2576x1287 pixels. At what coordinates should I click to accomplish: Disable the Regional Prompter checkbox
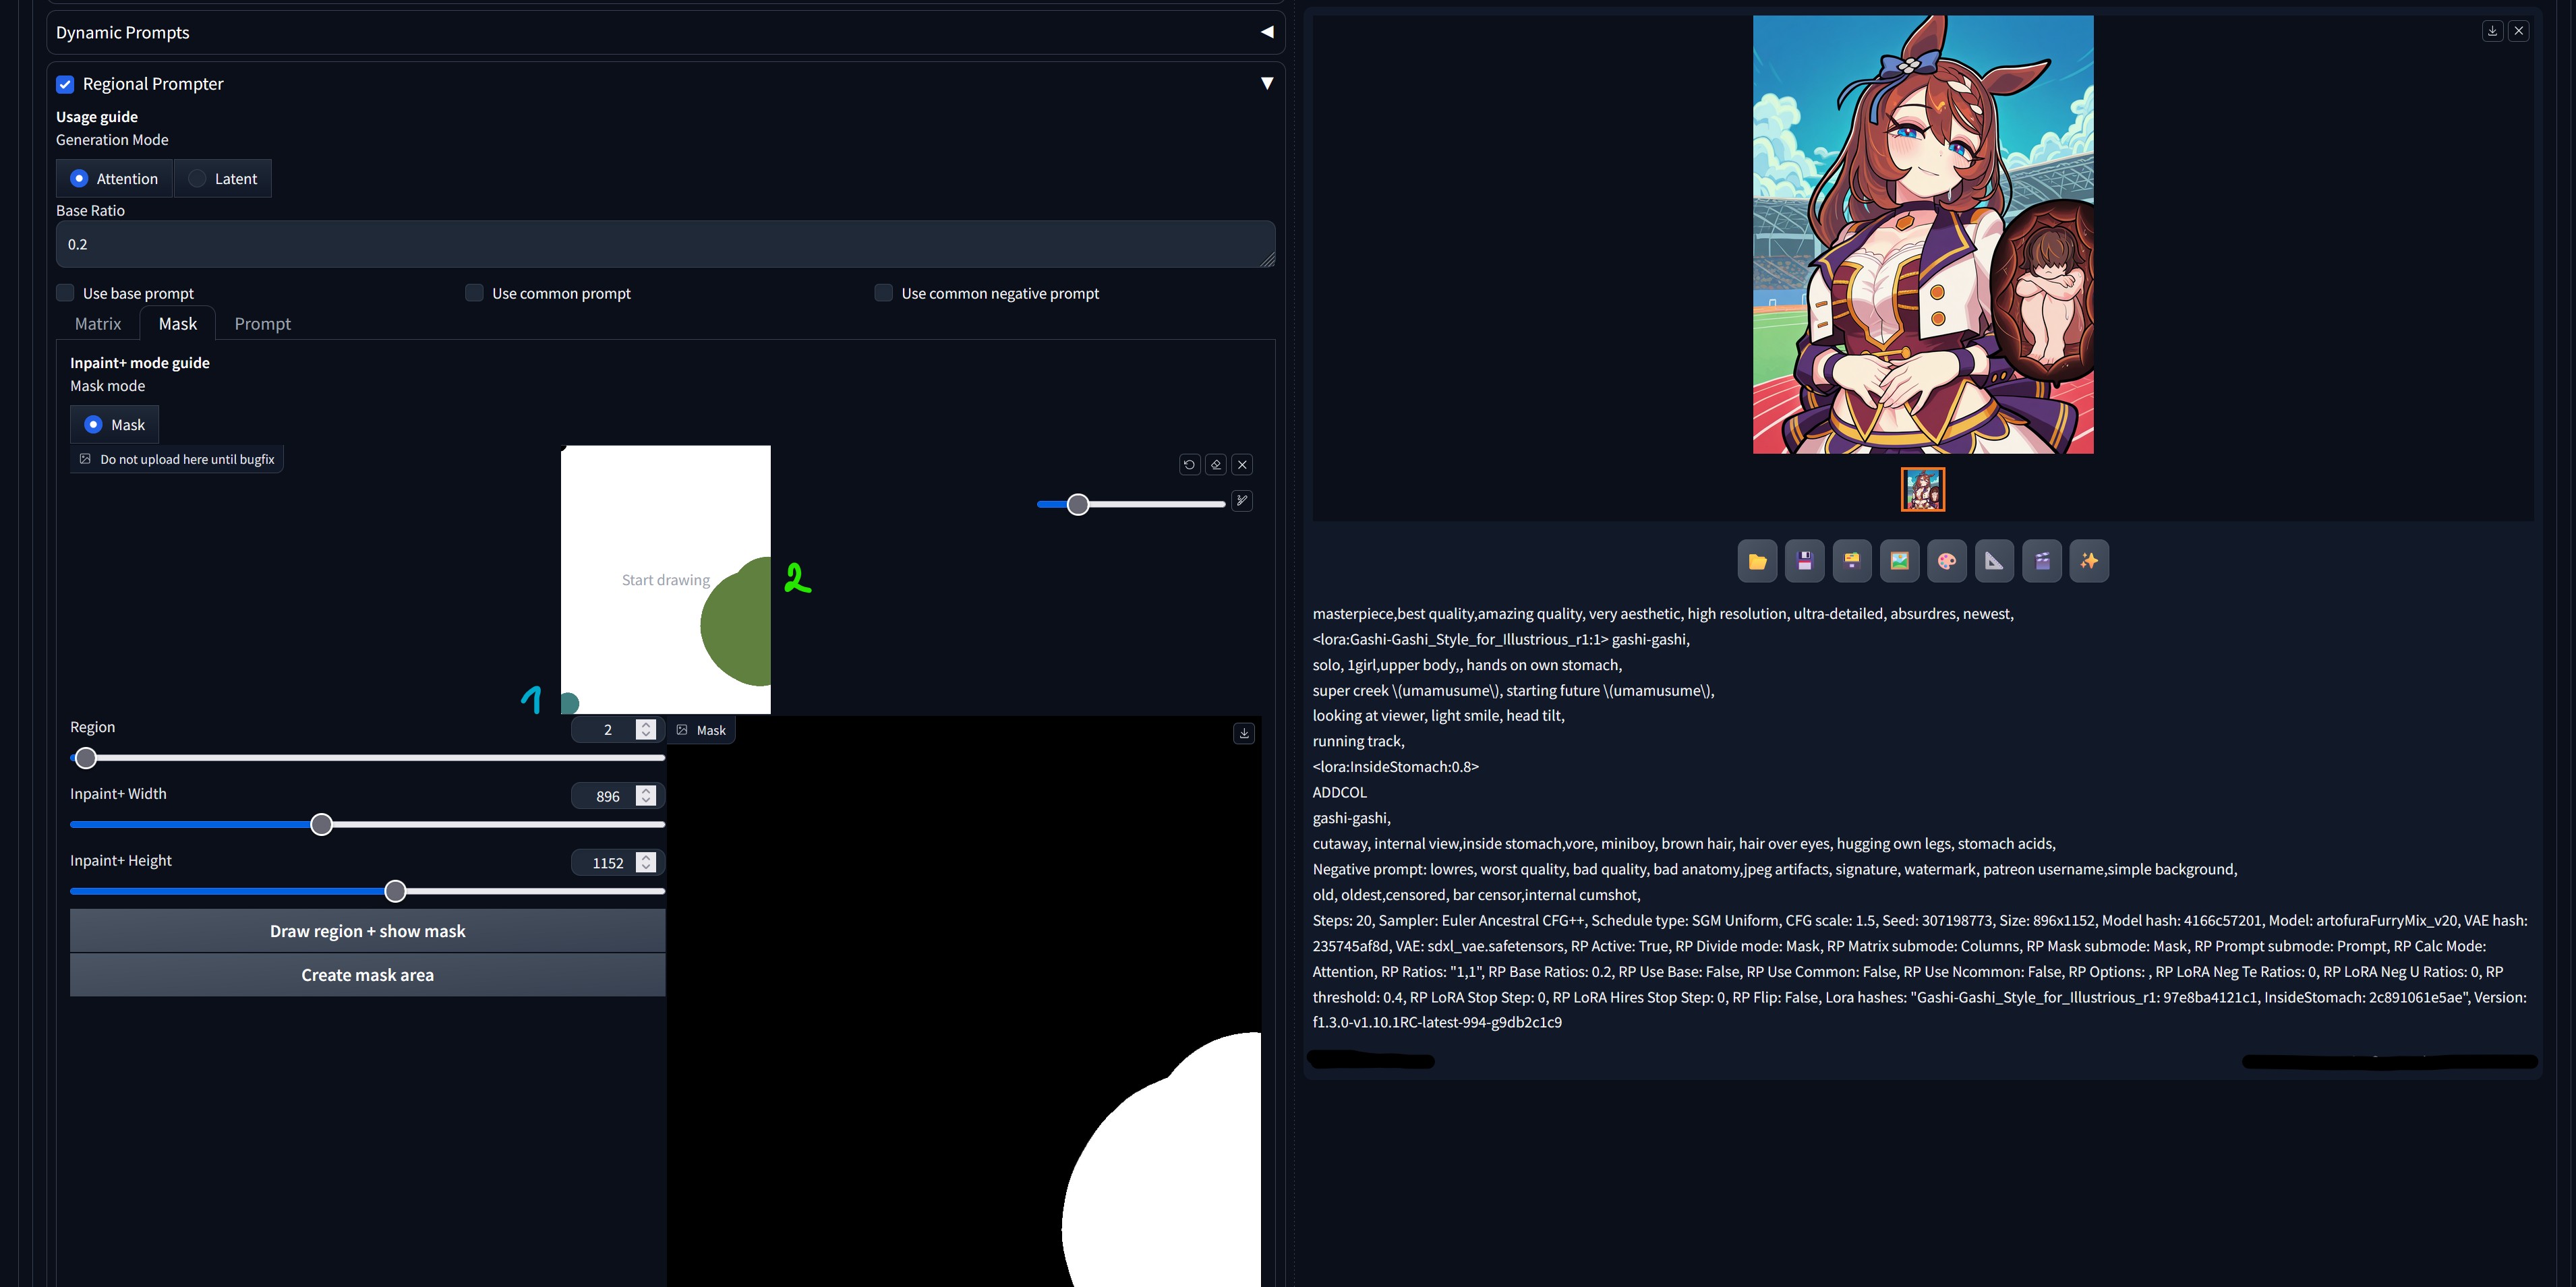coord(65,84)
